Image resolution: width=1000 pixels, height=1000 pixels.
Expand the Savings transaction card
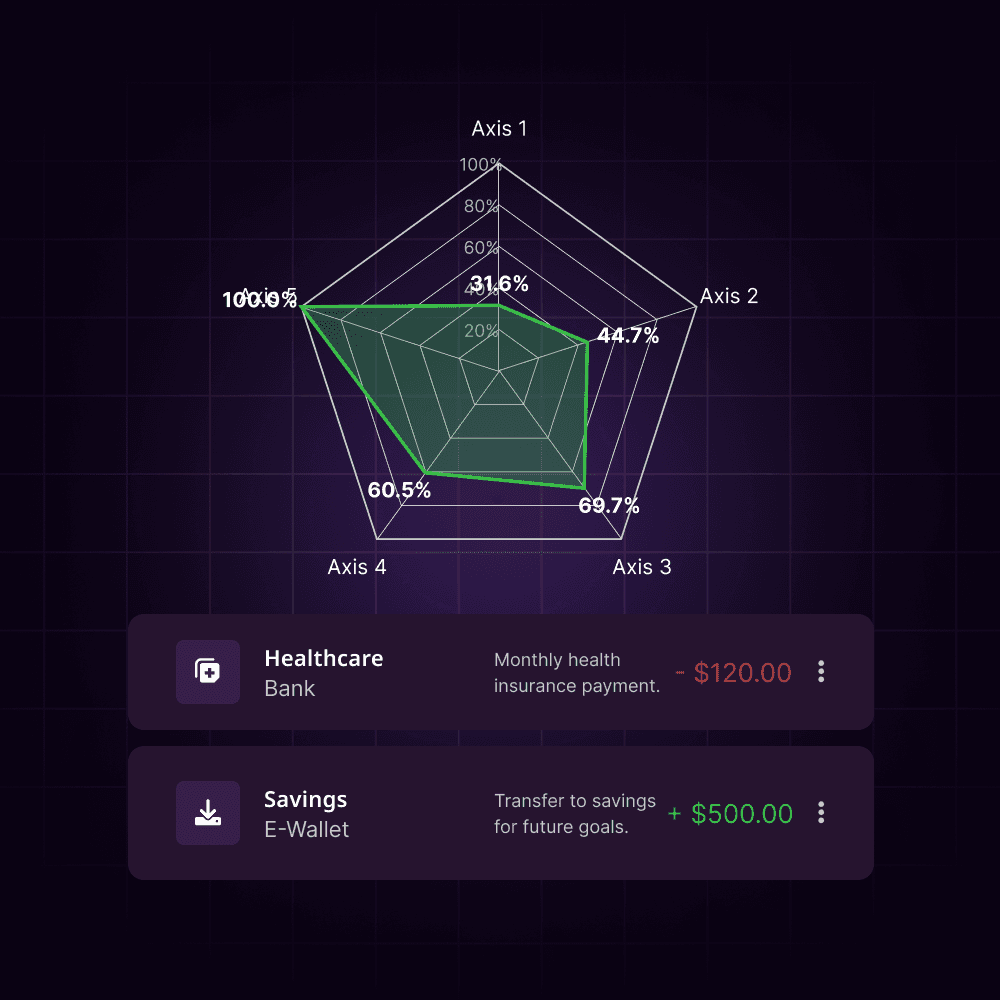coord(500,812)
